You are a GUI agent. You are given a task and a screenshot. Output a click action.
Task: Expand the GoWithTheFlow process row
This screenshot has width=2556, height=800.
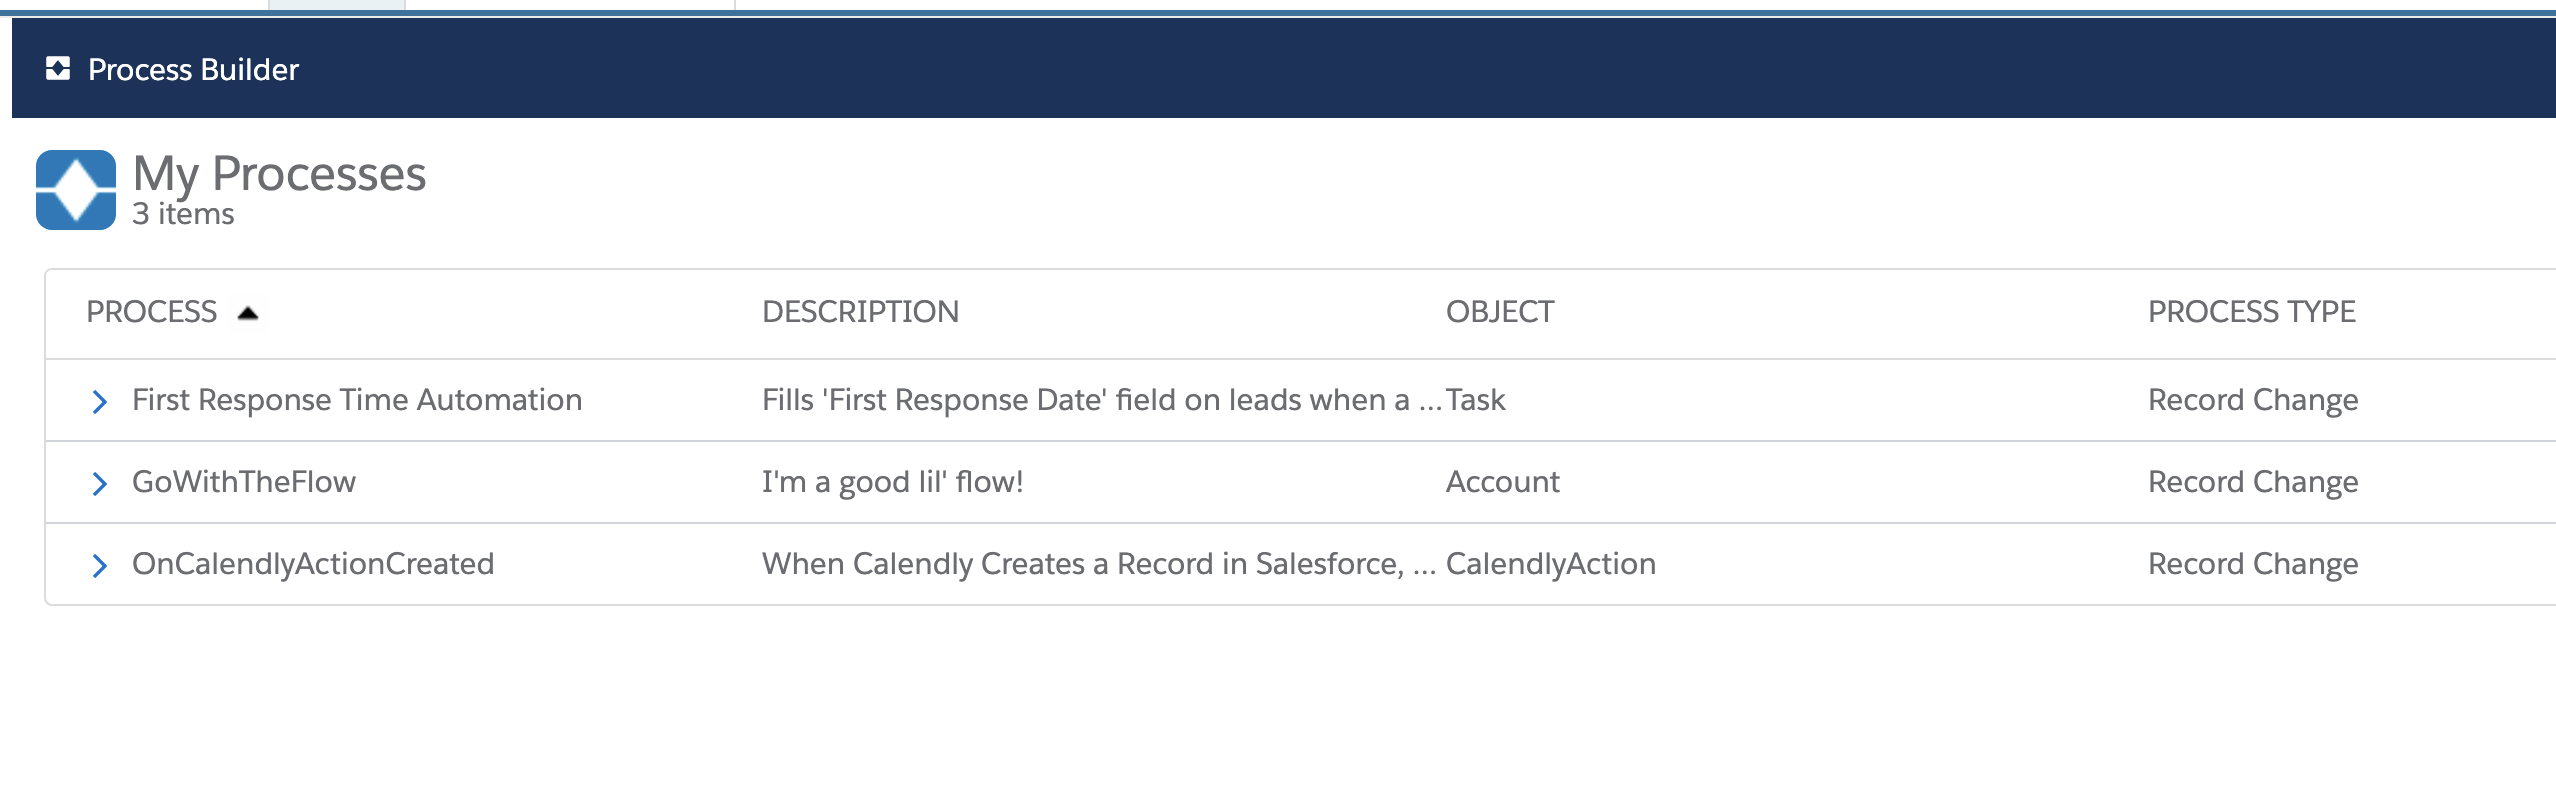click(99, 484)
